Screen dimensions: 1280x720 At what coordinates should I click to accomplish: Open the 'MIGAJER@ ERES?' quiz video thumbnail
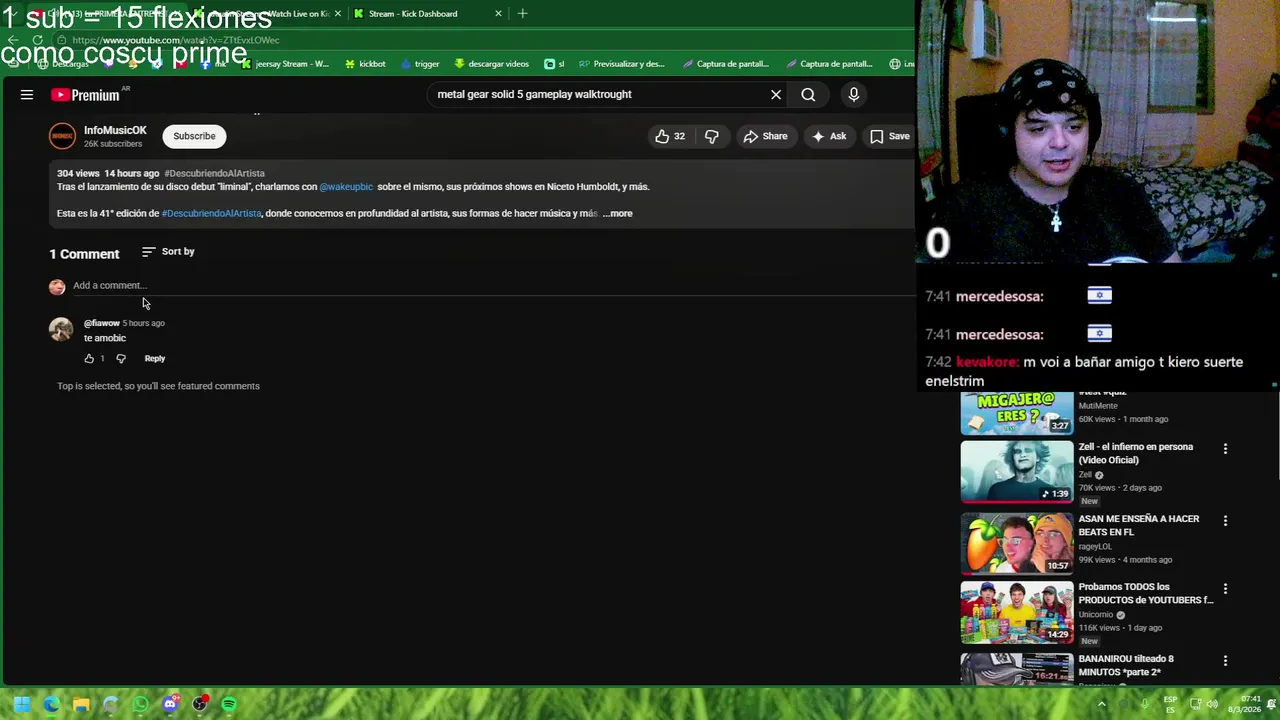(x=1016, y=412)
